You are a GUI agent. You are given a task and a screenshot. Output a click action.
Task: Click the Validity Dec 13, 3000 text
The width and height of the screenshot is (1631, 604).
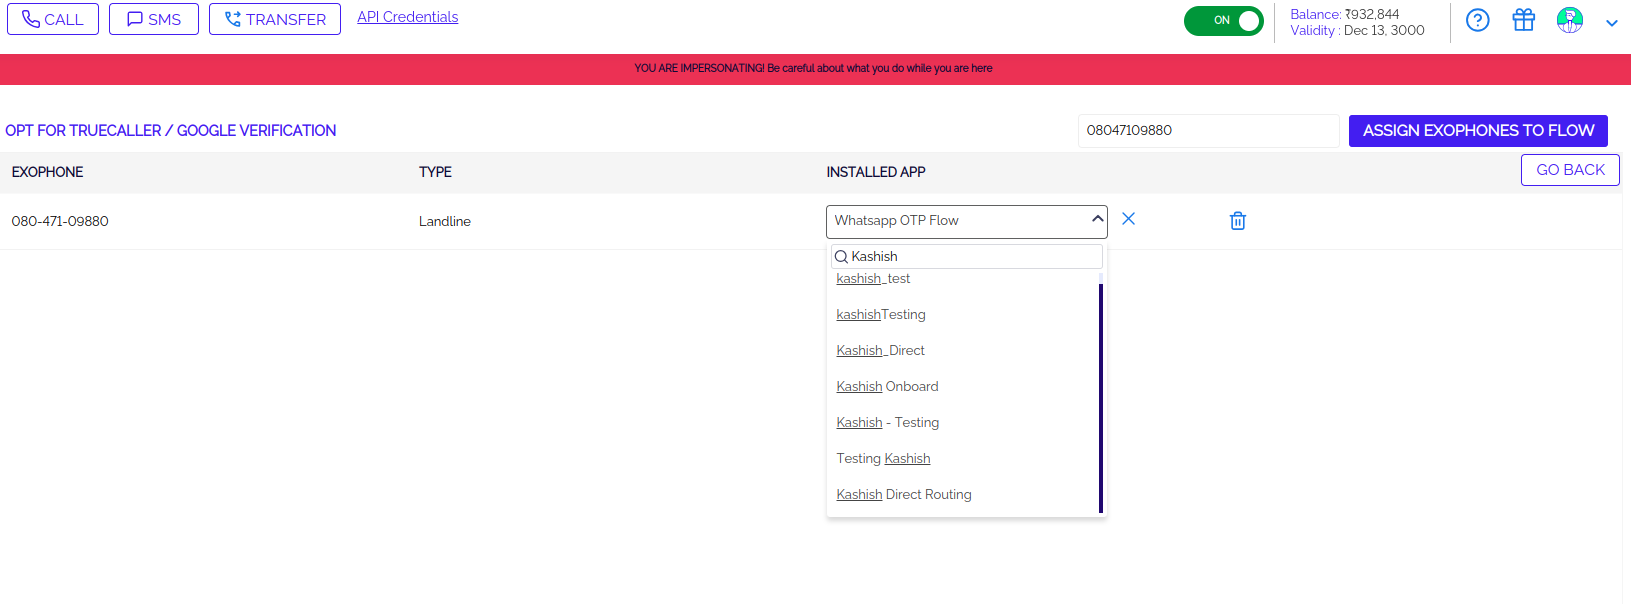(1357, 31)
